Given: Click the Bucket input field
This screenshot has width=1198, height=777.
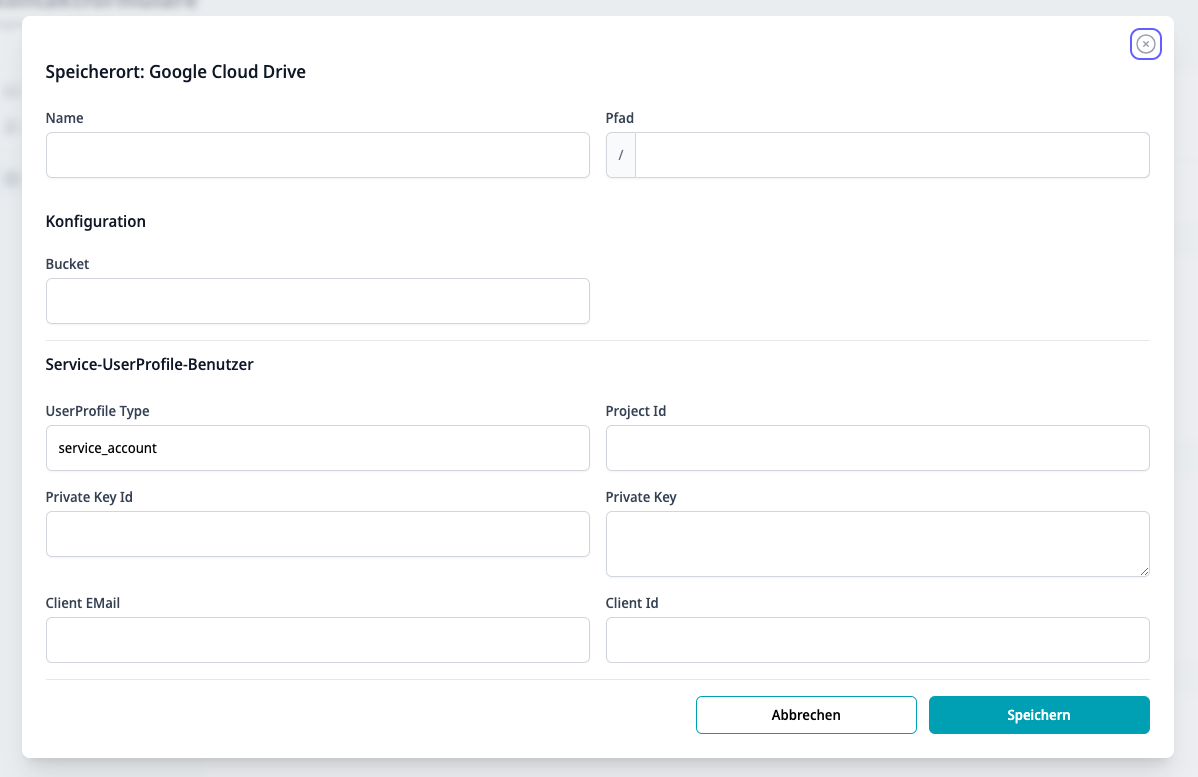Looking at the screenshot, I should pyautogui.click(x=318, y=301).
